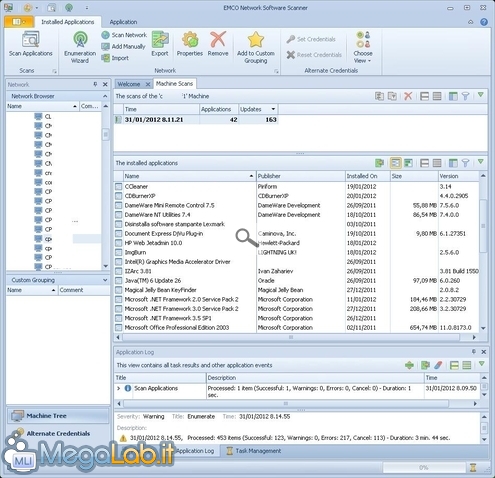495x478 pixels.
Task: Check the CCleaner row checkbox
Action: tap(119, 187)
